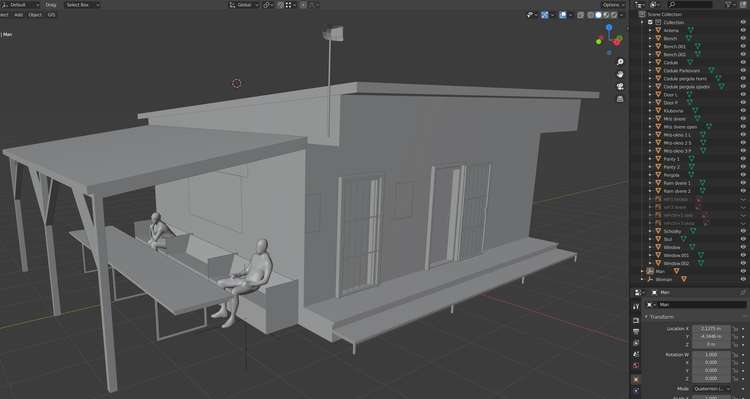Toggle proportional editing button

coord(303,5)
